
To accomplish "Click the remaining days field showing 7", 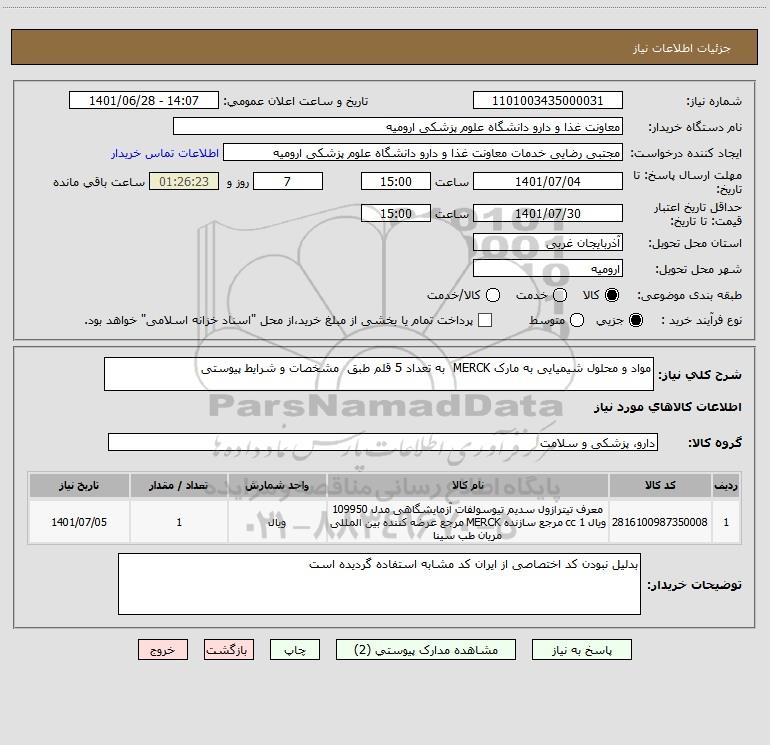I will point(288,181).
